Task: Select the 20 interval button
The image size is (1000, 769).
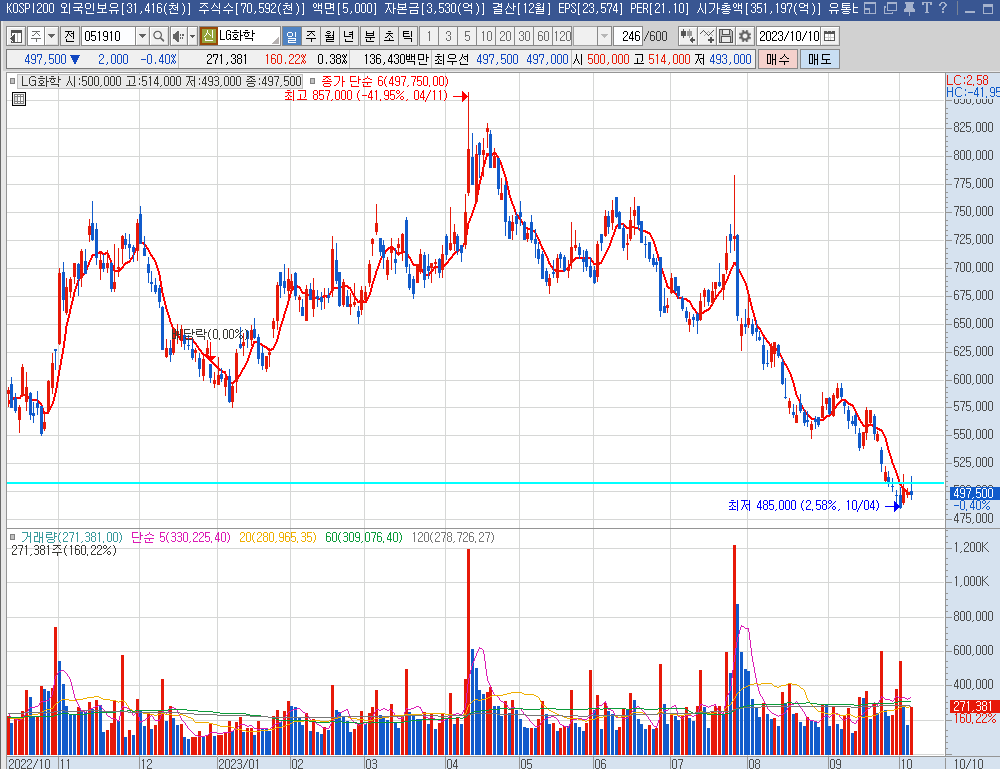Action: [x=506, y=36]
